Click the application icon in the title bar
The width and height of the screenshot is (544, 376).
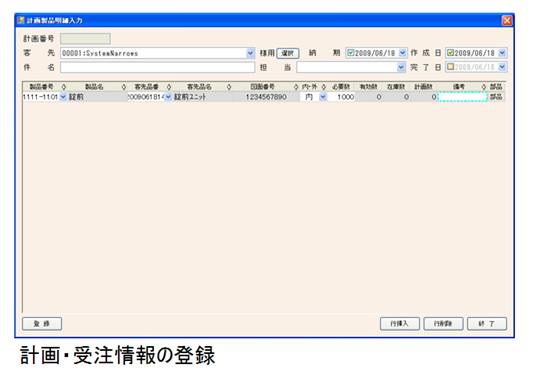(20, 20)
